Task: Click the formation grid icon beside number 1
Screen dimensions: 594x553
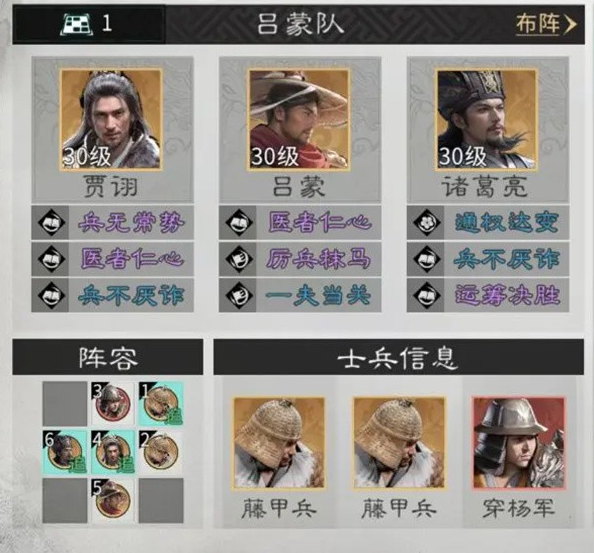Action: coord(76,24)
